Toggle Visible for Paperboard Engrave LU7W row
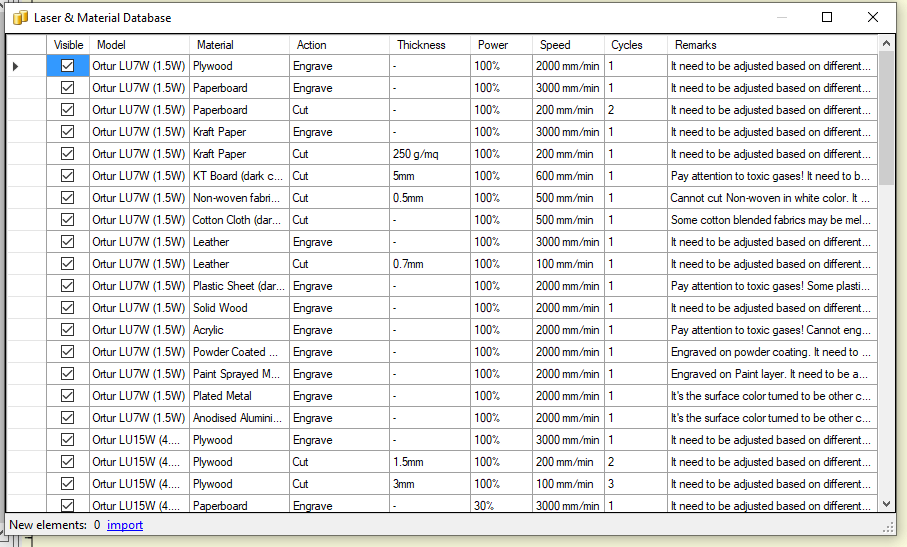The width and height of the screenshot is (907, 547). [x=68, y=88]
